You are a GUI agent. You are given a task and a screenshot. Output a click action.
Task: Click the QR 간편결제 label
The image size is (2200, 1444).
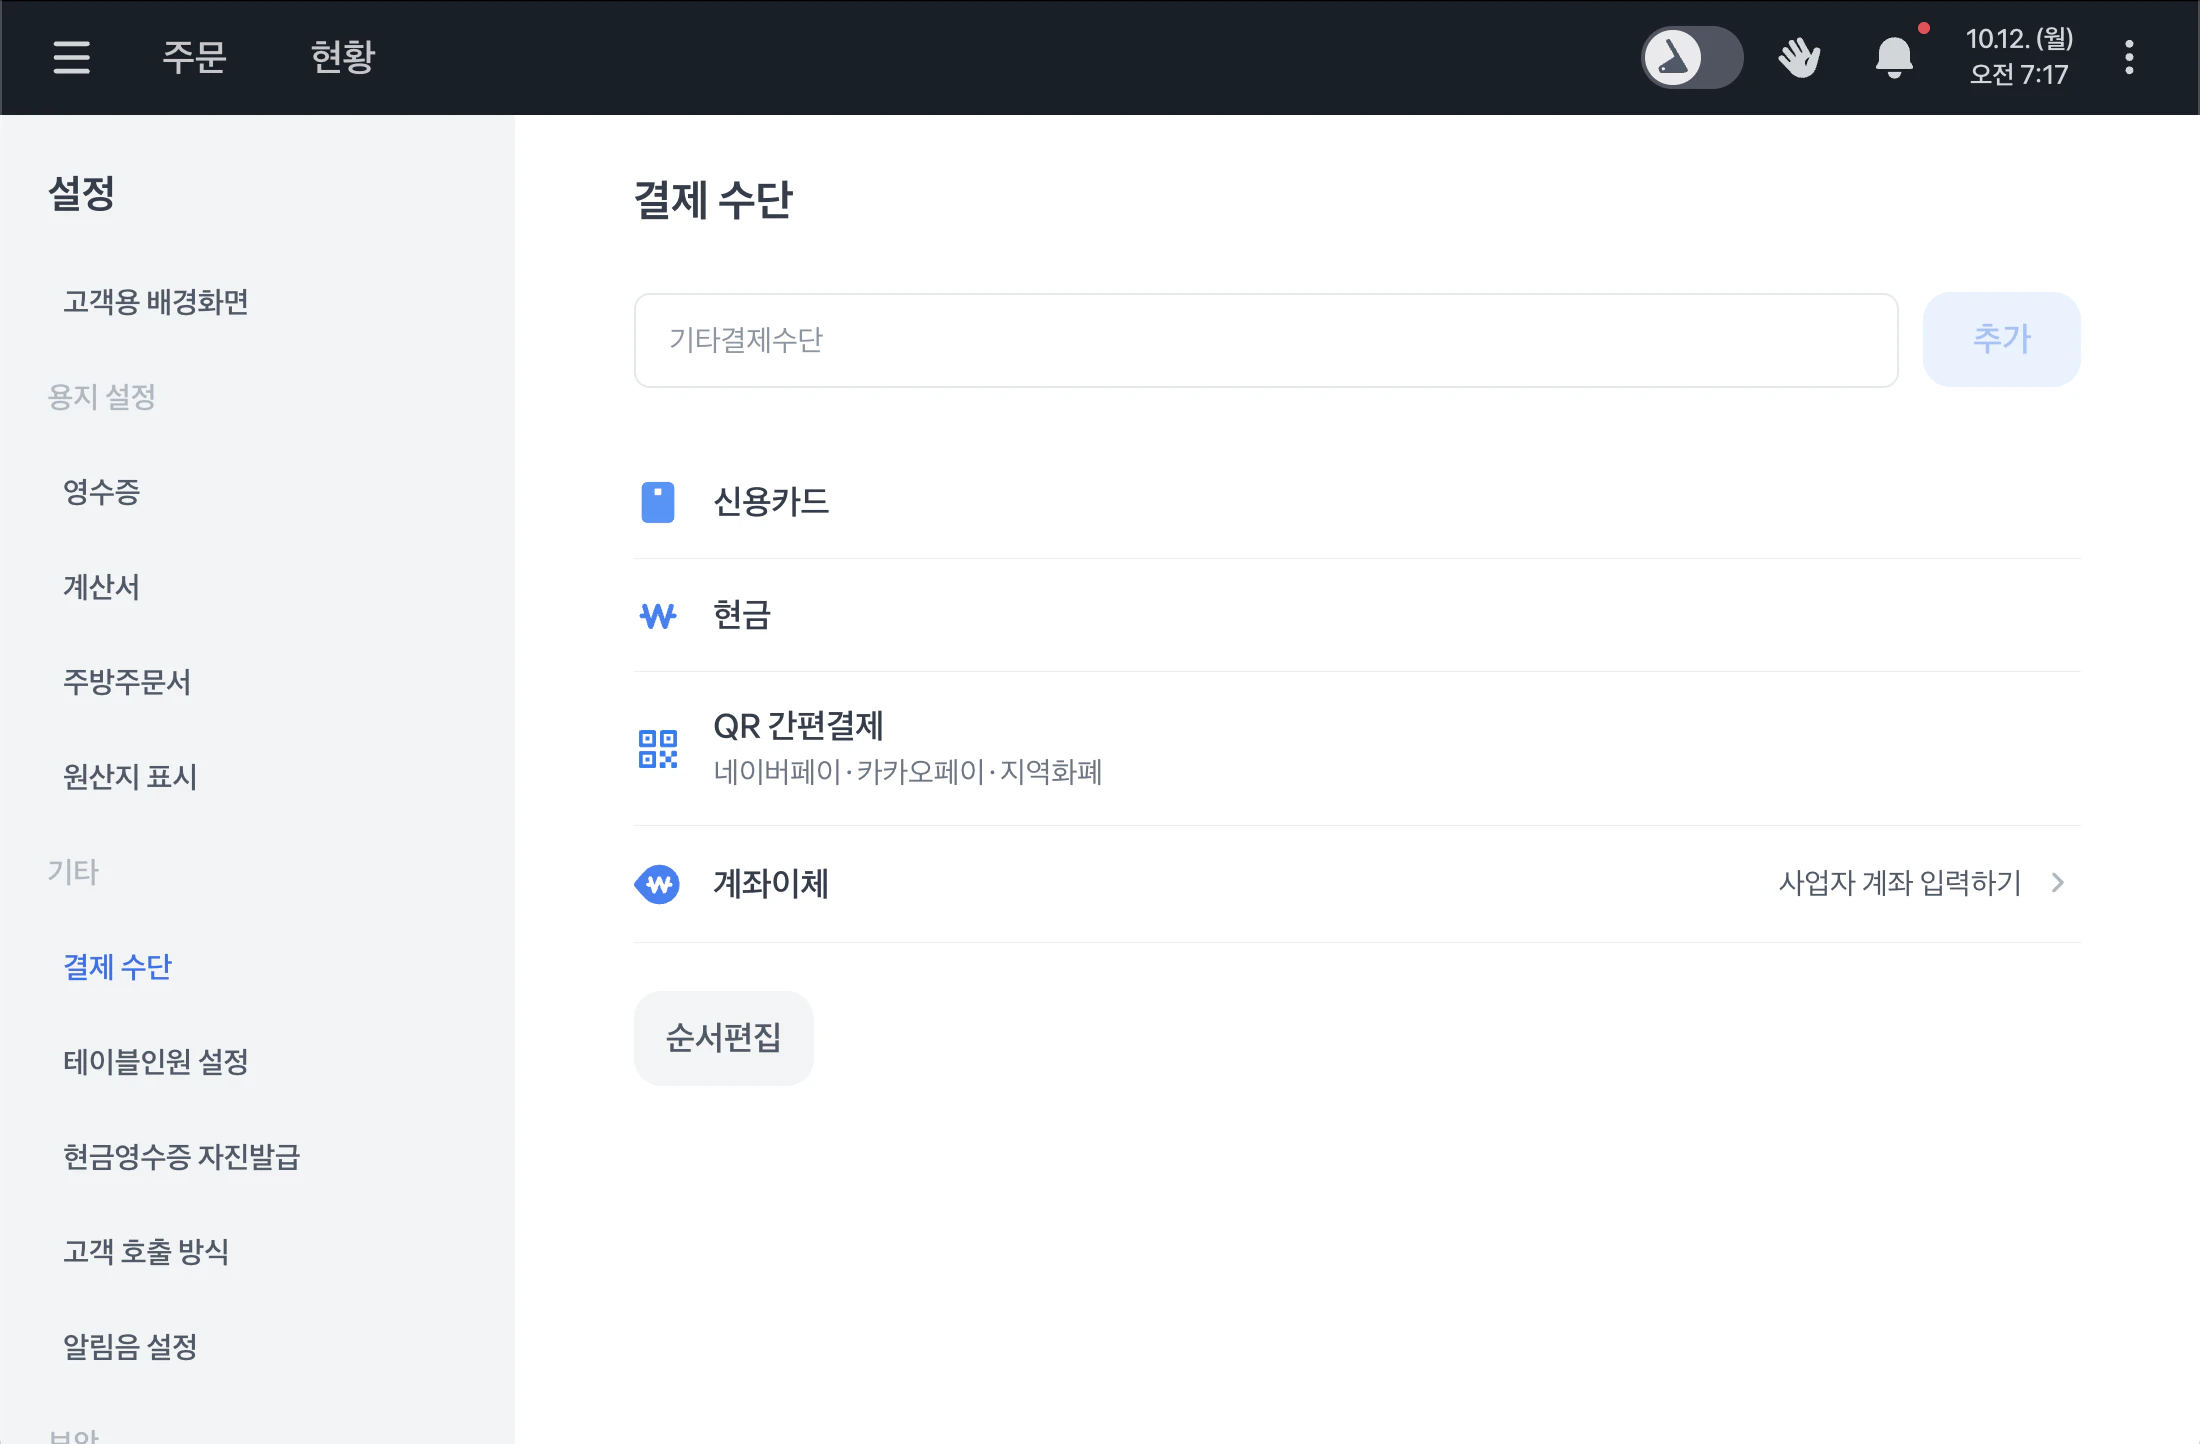tap(798, 726)
